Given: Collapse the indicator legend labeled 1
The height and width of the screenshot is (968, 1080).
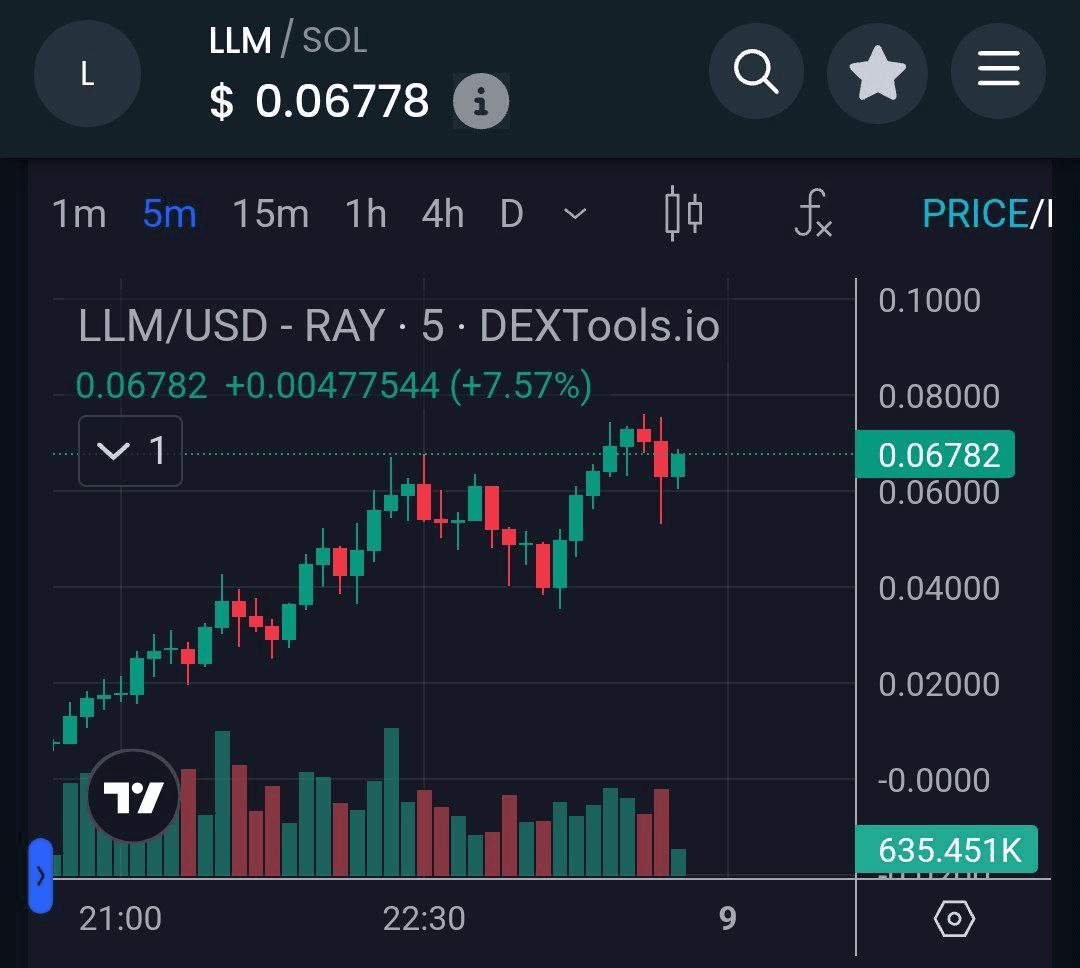Looking at the screenshot, I should click(x=130, y=451).
